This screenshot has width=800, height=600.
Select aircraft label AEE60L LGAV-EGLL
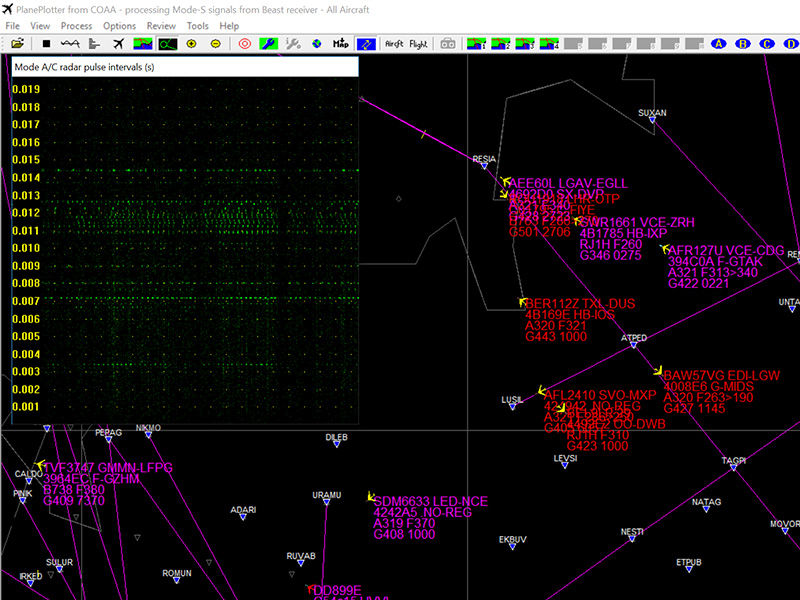point(568,183)
